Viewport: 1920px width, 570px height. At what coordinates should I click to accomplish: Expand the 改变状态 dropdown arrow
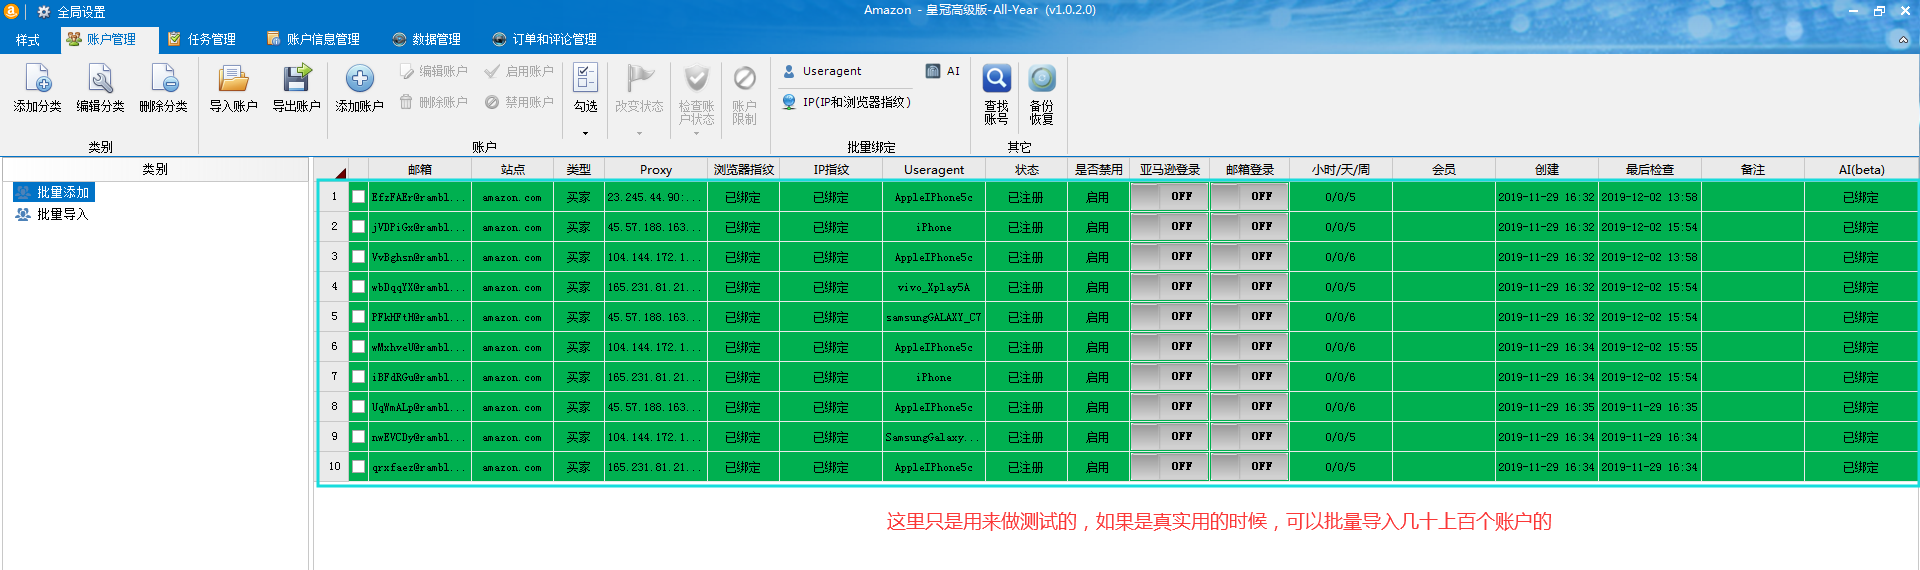point(639,133)
